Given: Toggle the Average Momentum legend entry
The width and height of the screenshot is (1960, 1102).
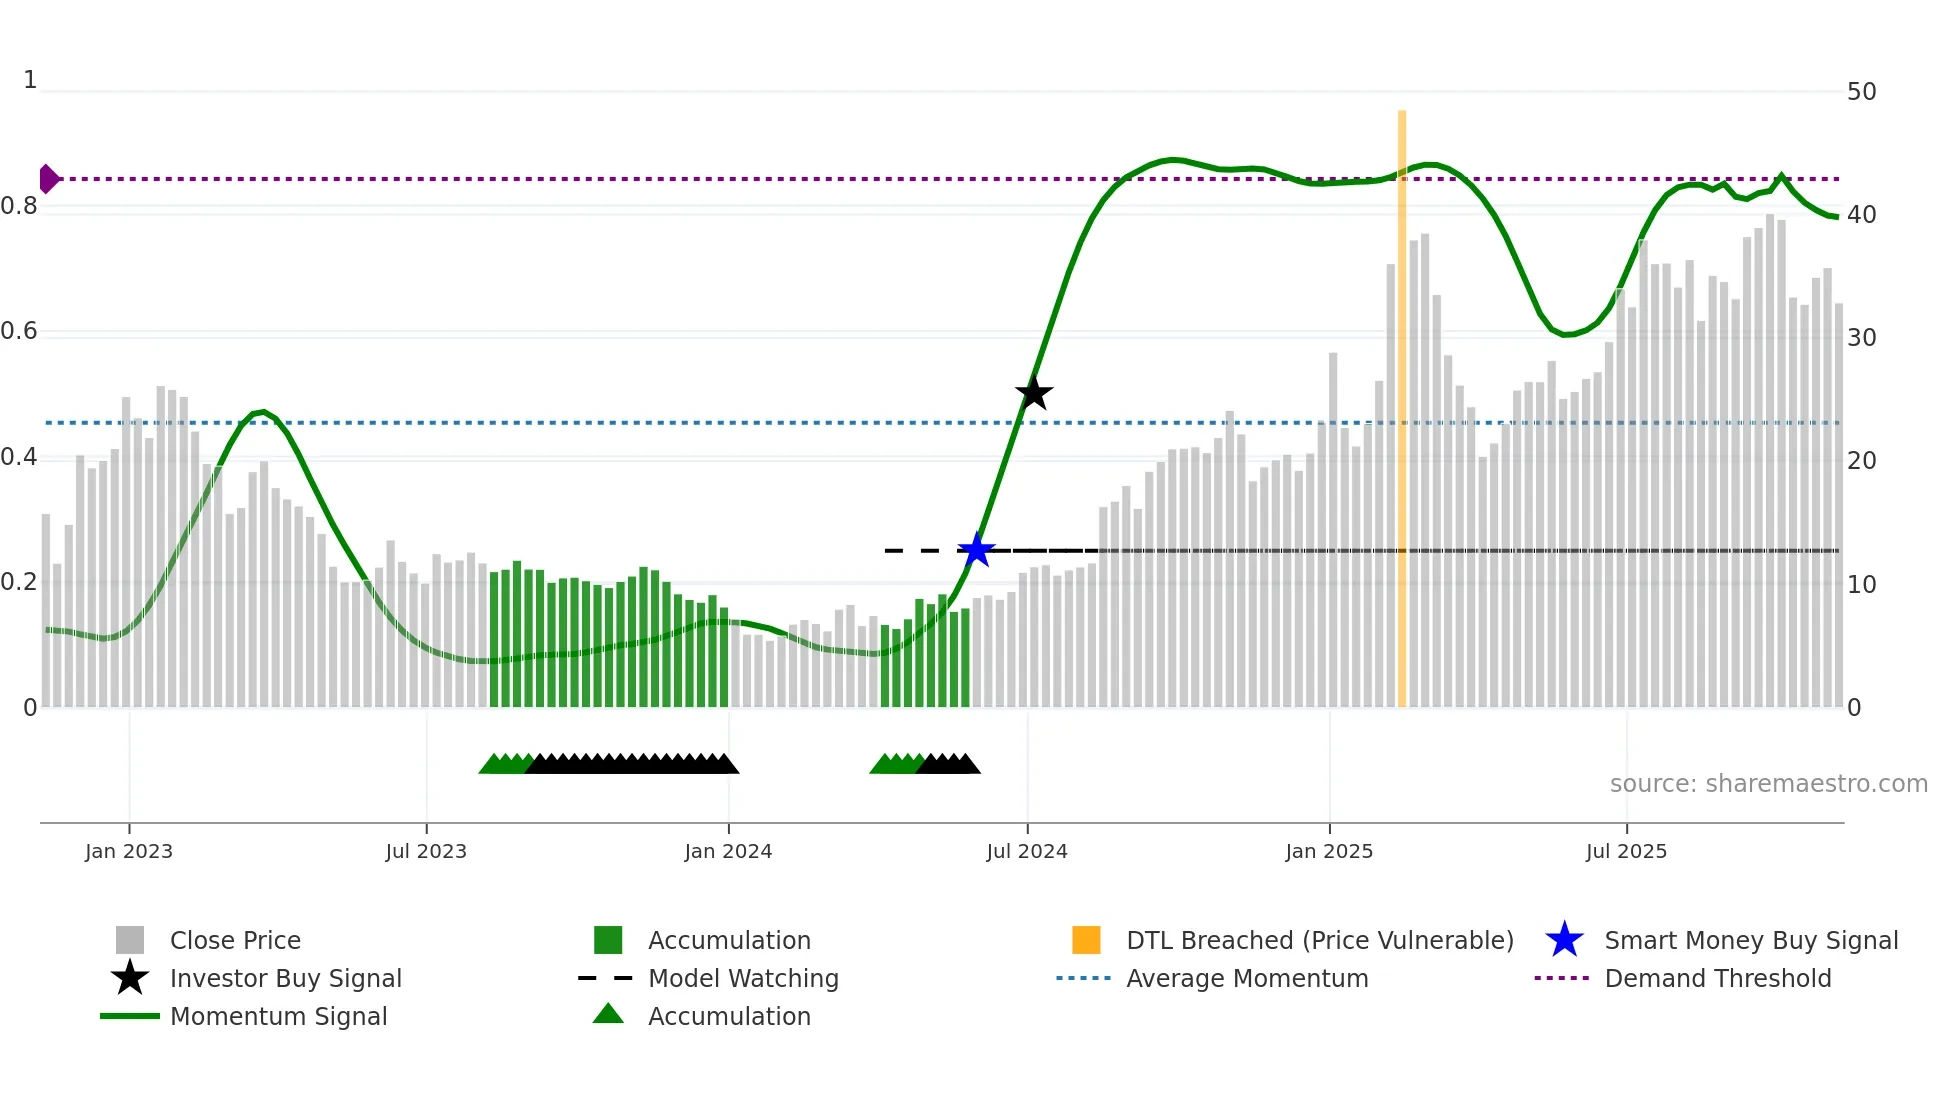Looking at the screenshot, I should 1247,978.
